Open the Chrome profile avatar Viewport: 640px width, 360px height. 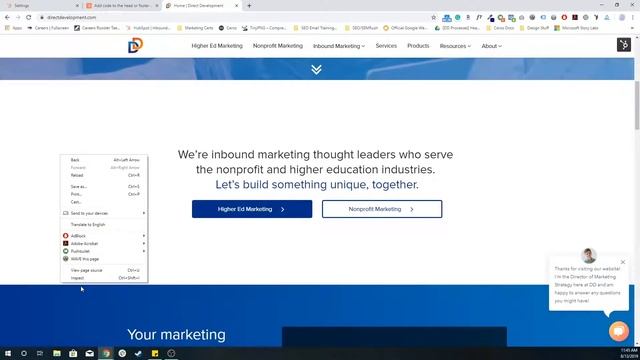click(622, 18)
